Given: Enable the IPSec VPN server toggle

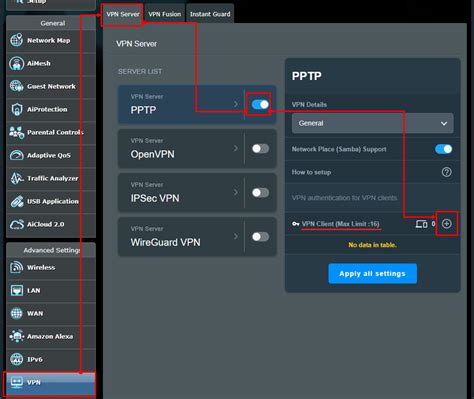Looking at the screenshot, I should point(260,193).
